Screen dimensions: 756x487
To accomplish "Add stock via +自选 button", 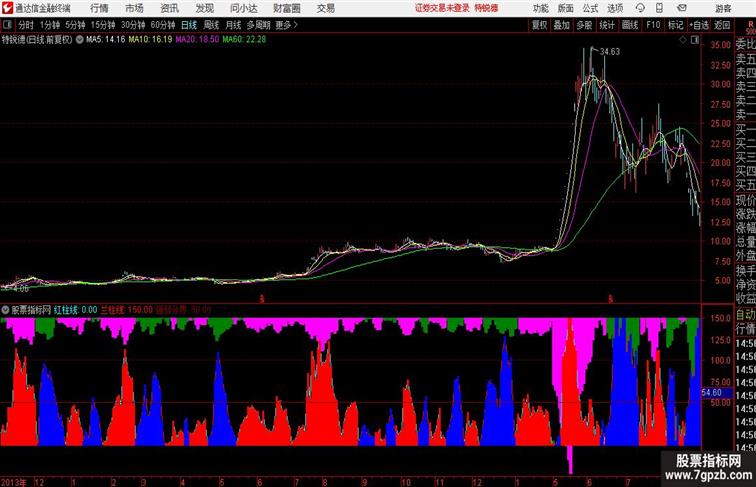I will point(699,25).
